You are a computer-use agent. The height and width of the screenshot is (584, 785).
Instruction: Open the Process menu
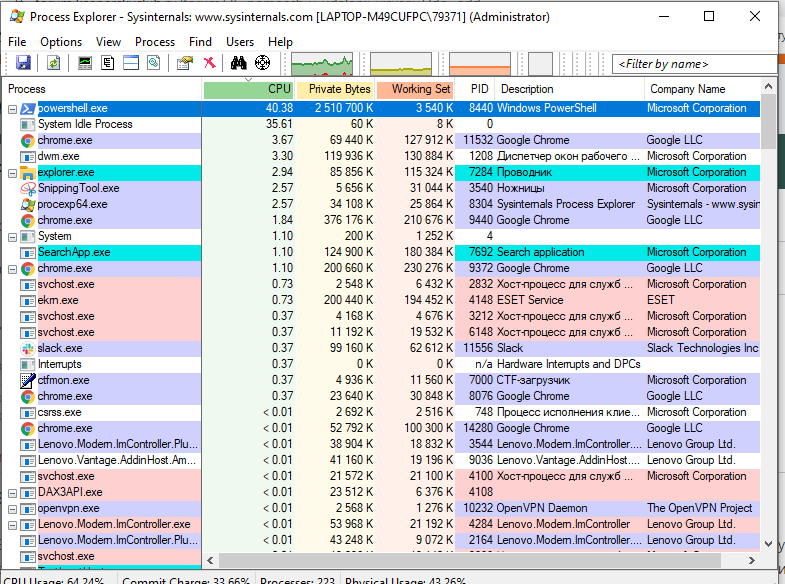[x=155, y=42]
